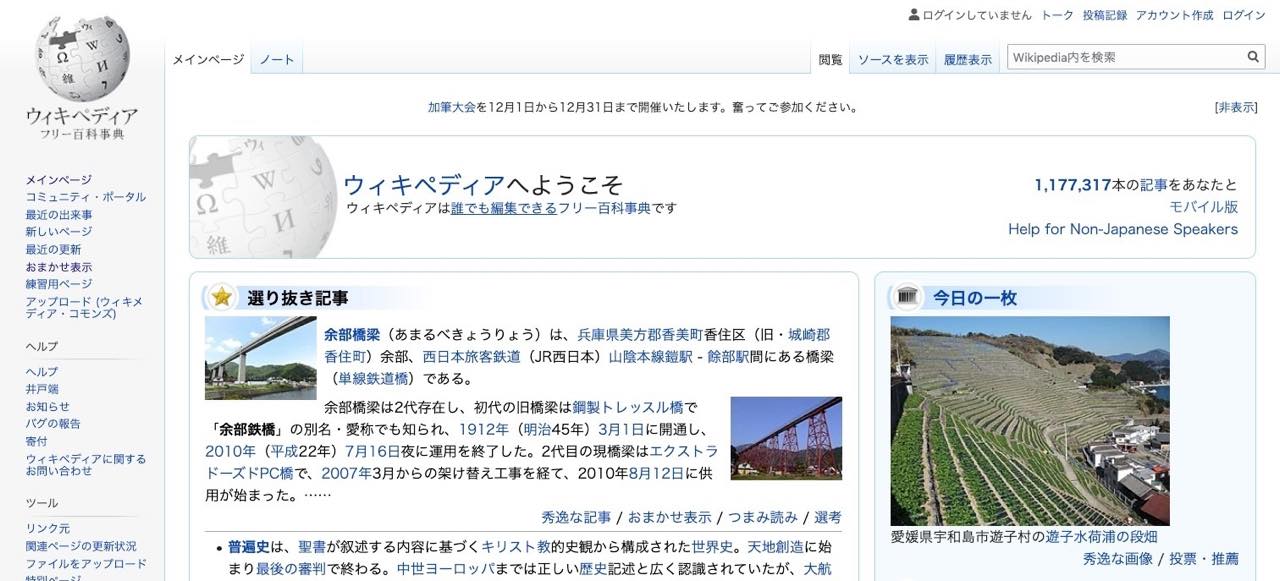Viewport: 1280px width, 581px height.
Task: Open 新しいページ in the sidebar
Action: tap(58, 232)
